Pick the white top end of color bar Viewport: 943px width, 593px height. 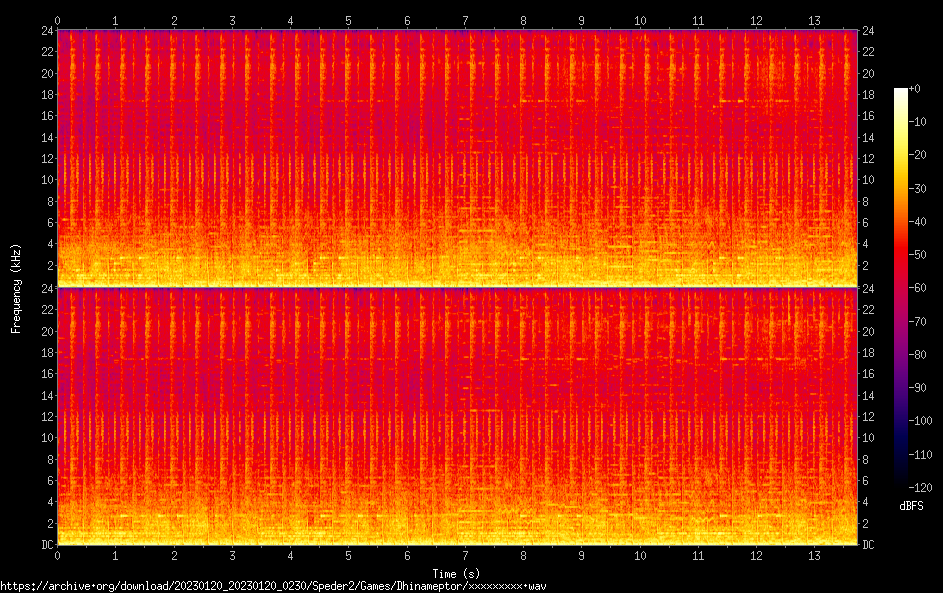coord(901,92)
